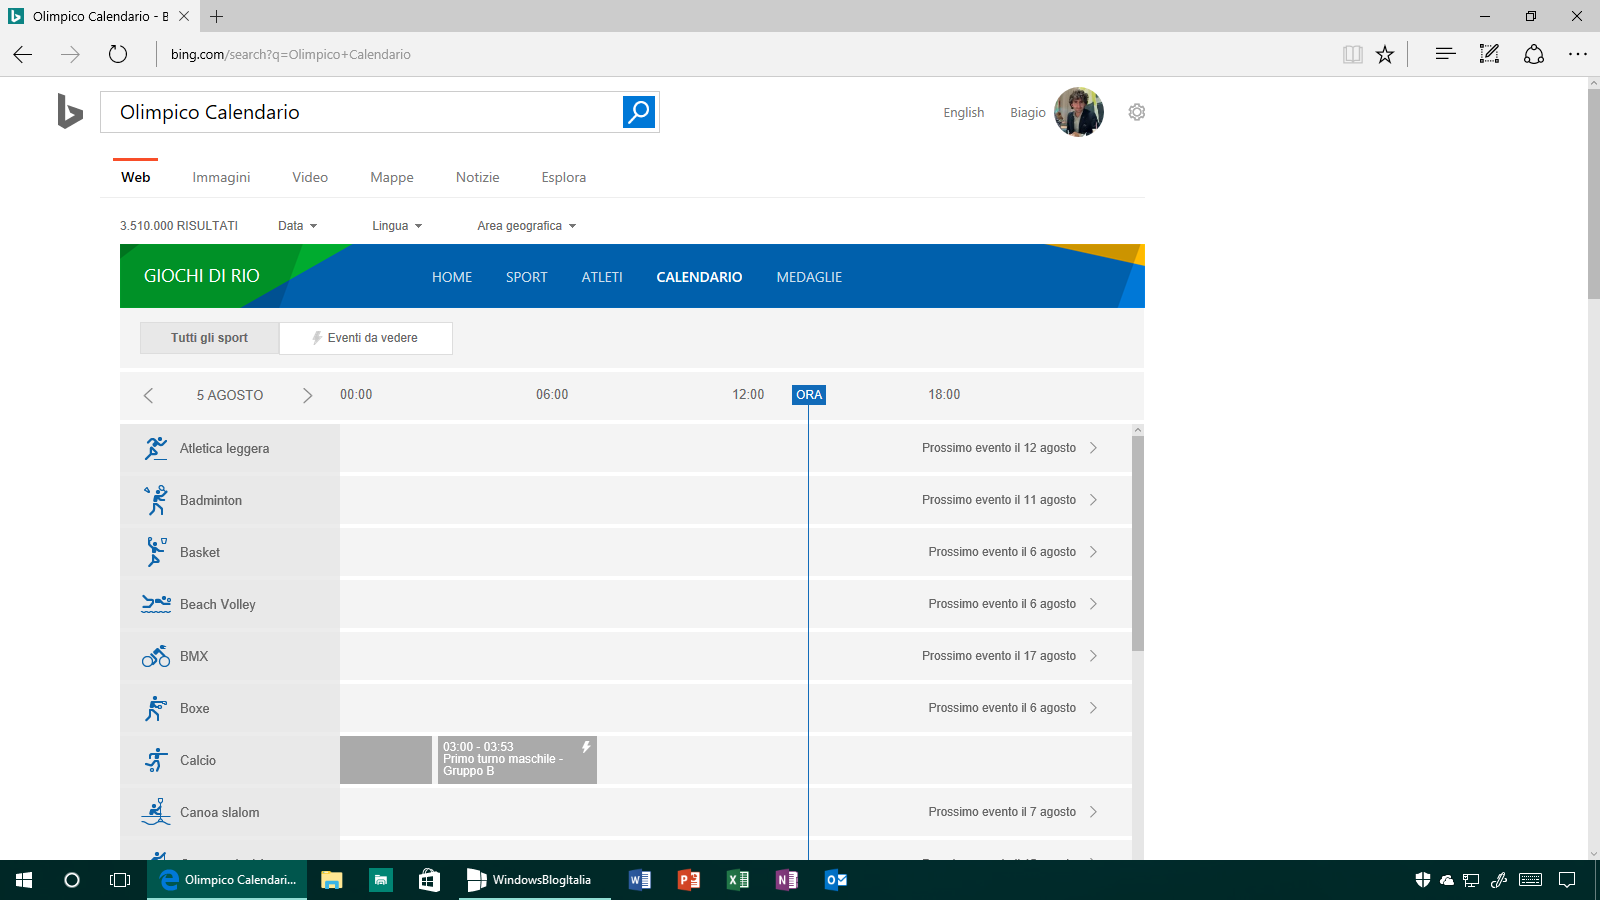
Task: Click the Beach Volley sport icon
Action: coord(156,604)
